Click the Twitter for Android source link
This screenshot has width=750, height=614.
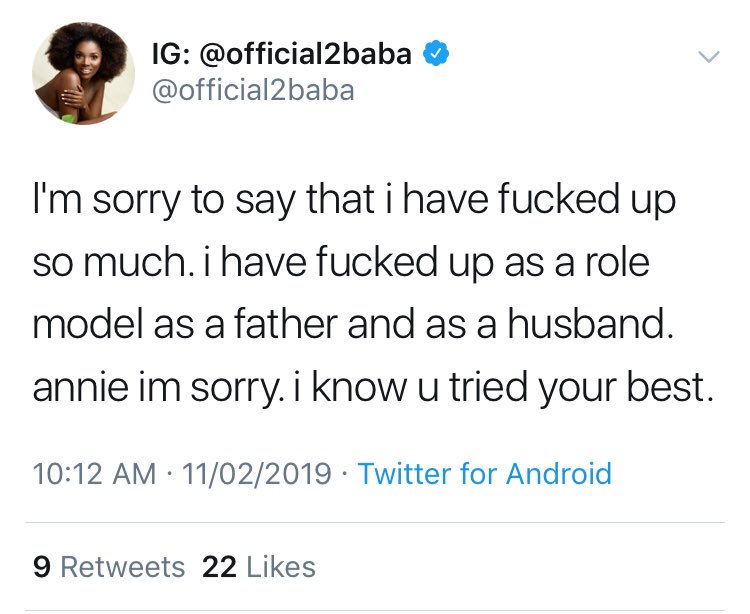tap(484, 473)
